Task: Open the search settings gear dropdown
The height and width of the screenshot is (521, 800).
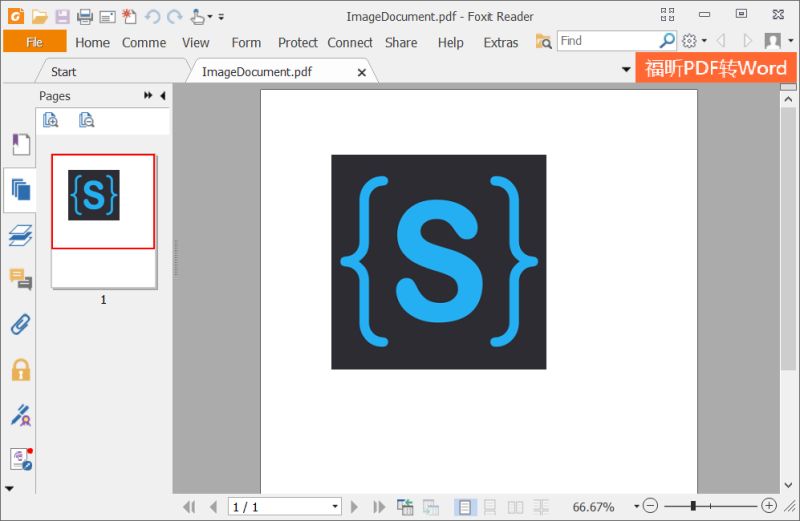Action: click(694, 41)
